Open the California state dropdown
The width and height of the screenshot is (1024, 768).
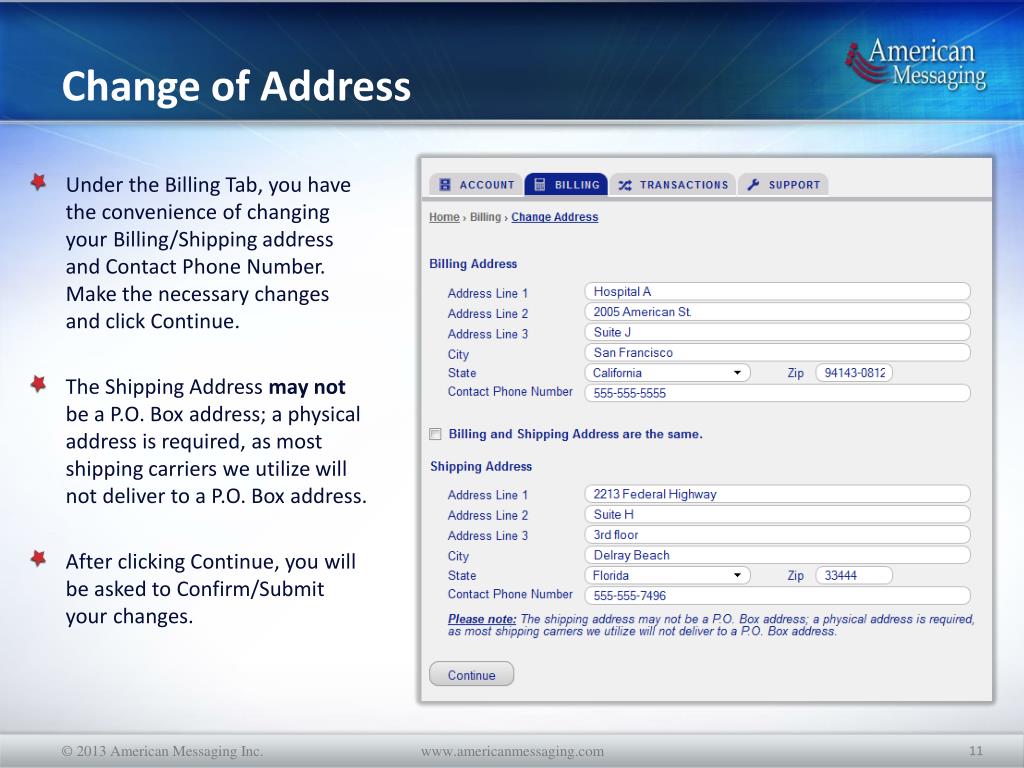pos(667,373)
